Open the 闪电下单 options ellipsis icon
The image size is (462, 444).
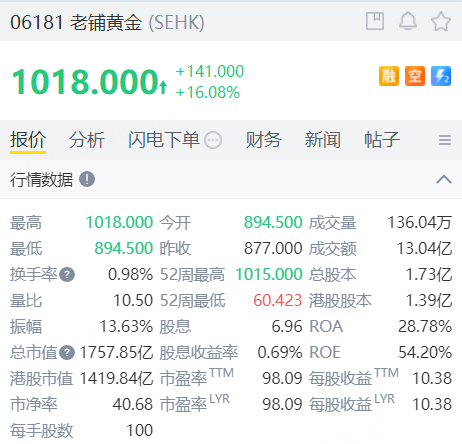click(x=213, y=140)
